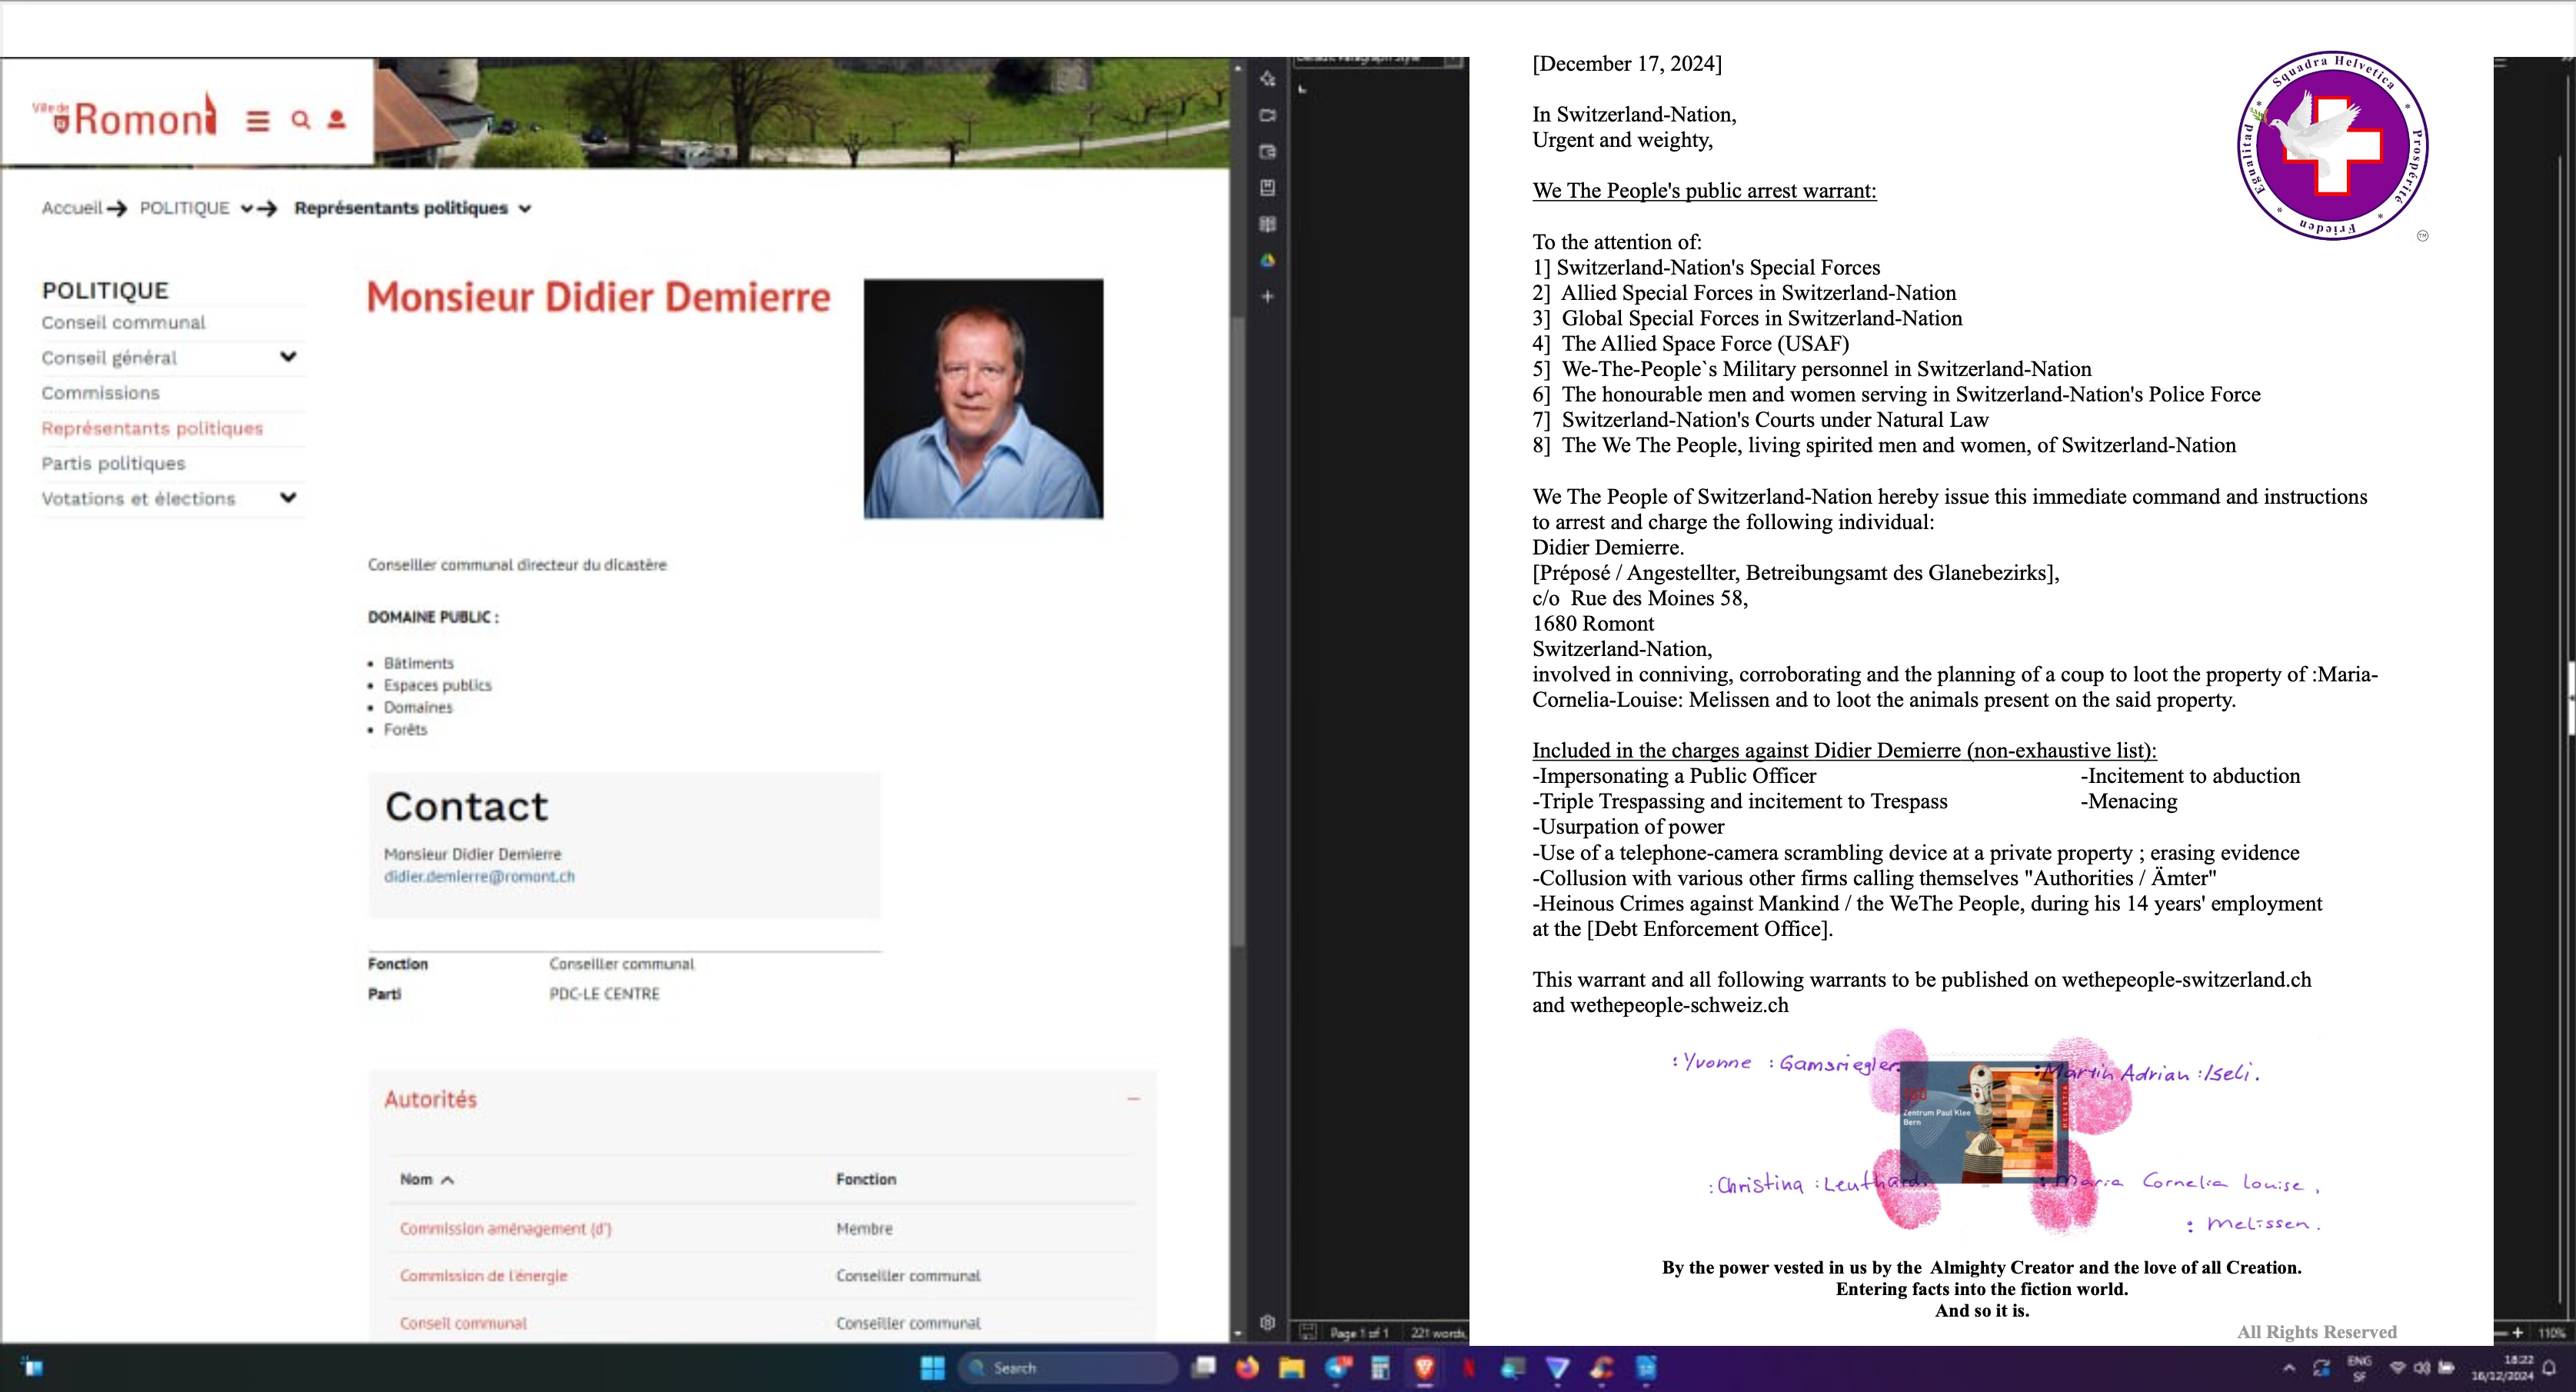Expand the Votations et élections submenu
Image resolution: width=2576 pixels, height=1392 pixels.
click(288, 498)
